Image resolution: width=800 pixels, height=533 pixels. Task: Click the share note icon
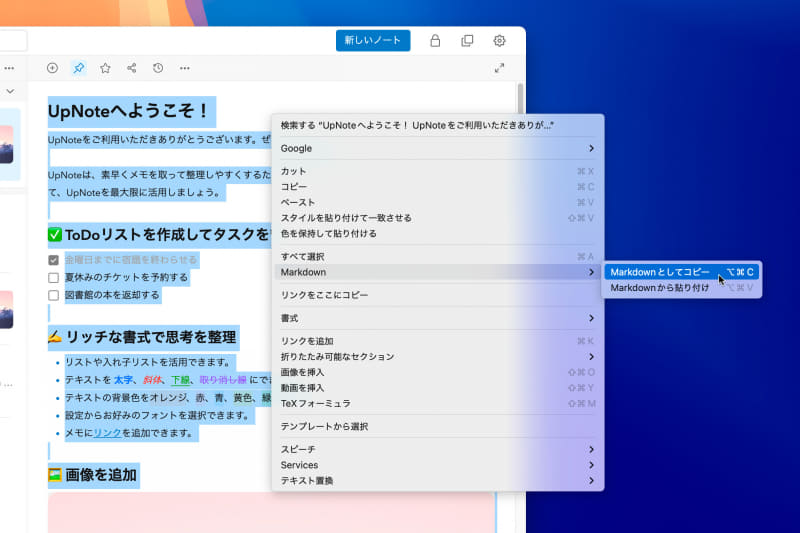(132, 68)
